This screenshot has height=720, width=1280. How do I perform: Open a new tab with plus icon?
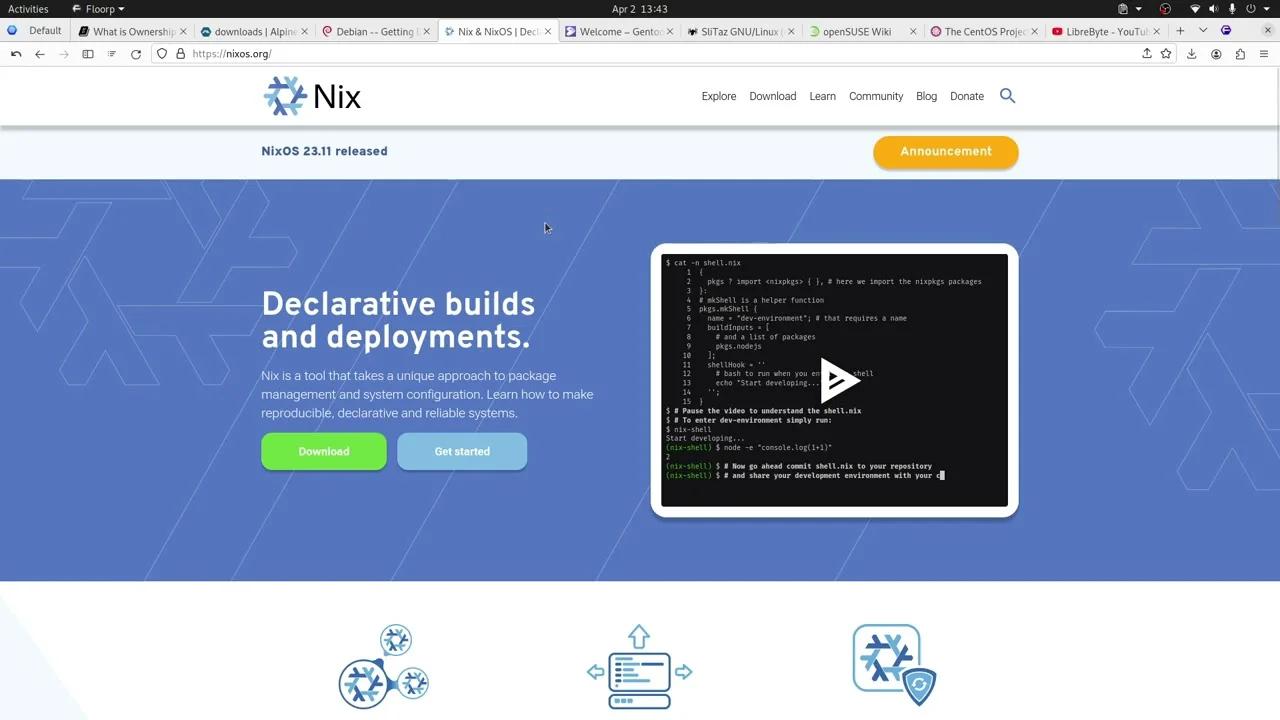(1180, 31)
